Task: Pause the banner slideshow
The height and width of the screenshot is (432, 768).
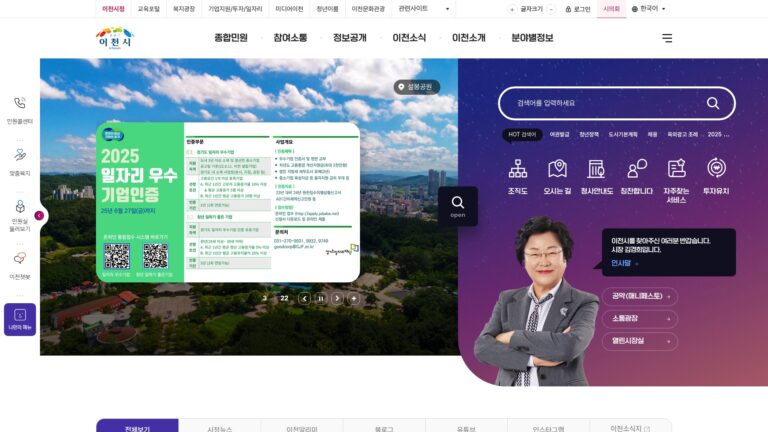Action: (x=321, y=298)
